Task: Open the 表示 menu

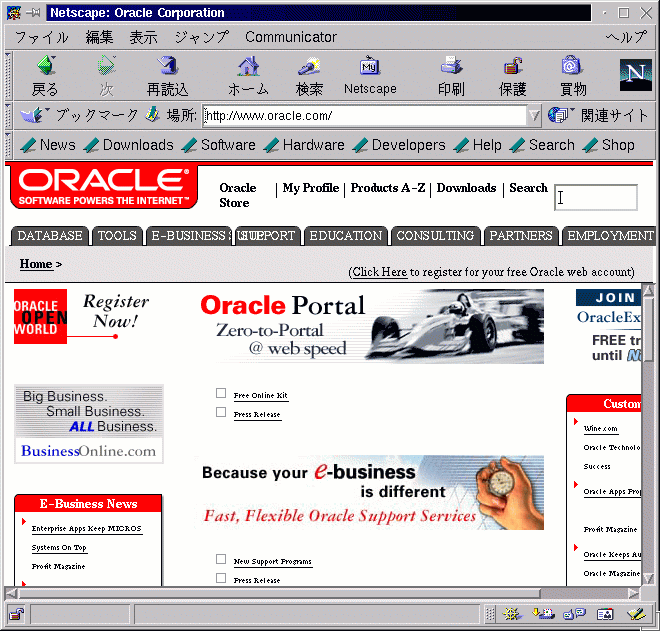Action: 143,37
